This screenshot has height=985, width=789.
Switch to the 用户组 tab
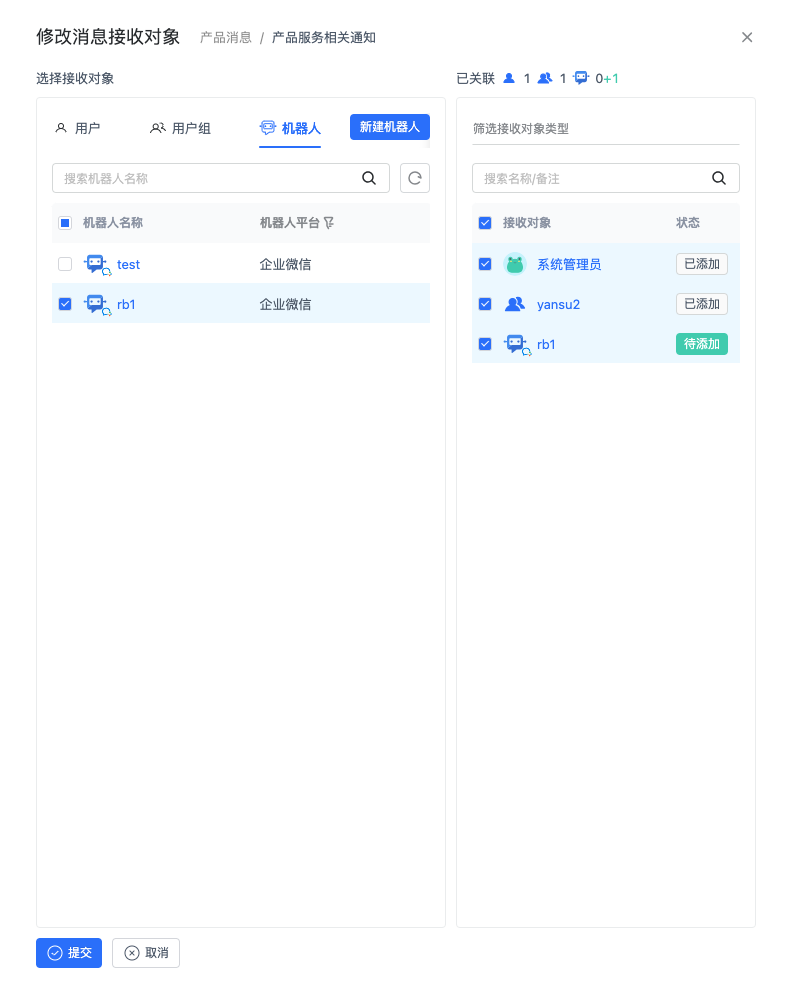tap(181, 128)
